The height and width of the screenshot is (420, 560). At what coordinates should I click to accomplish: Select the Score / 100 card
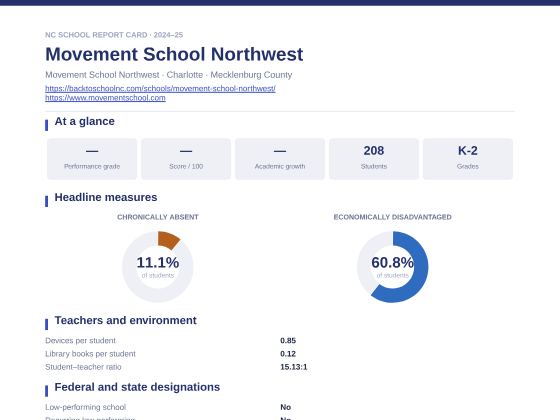186,159
